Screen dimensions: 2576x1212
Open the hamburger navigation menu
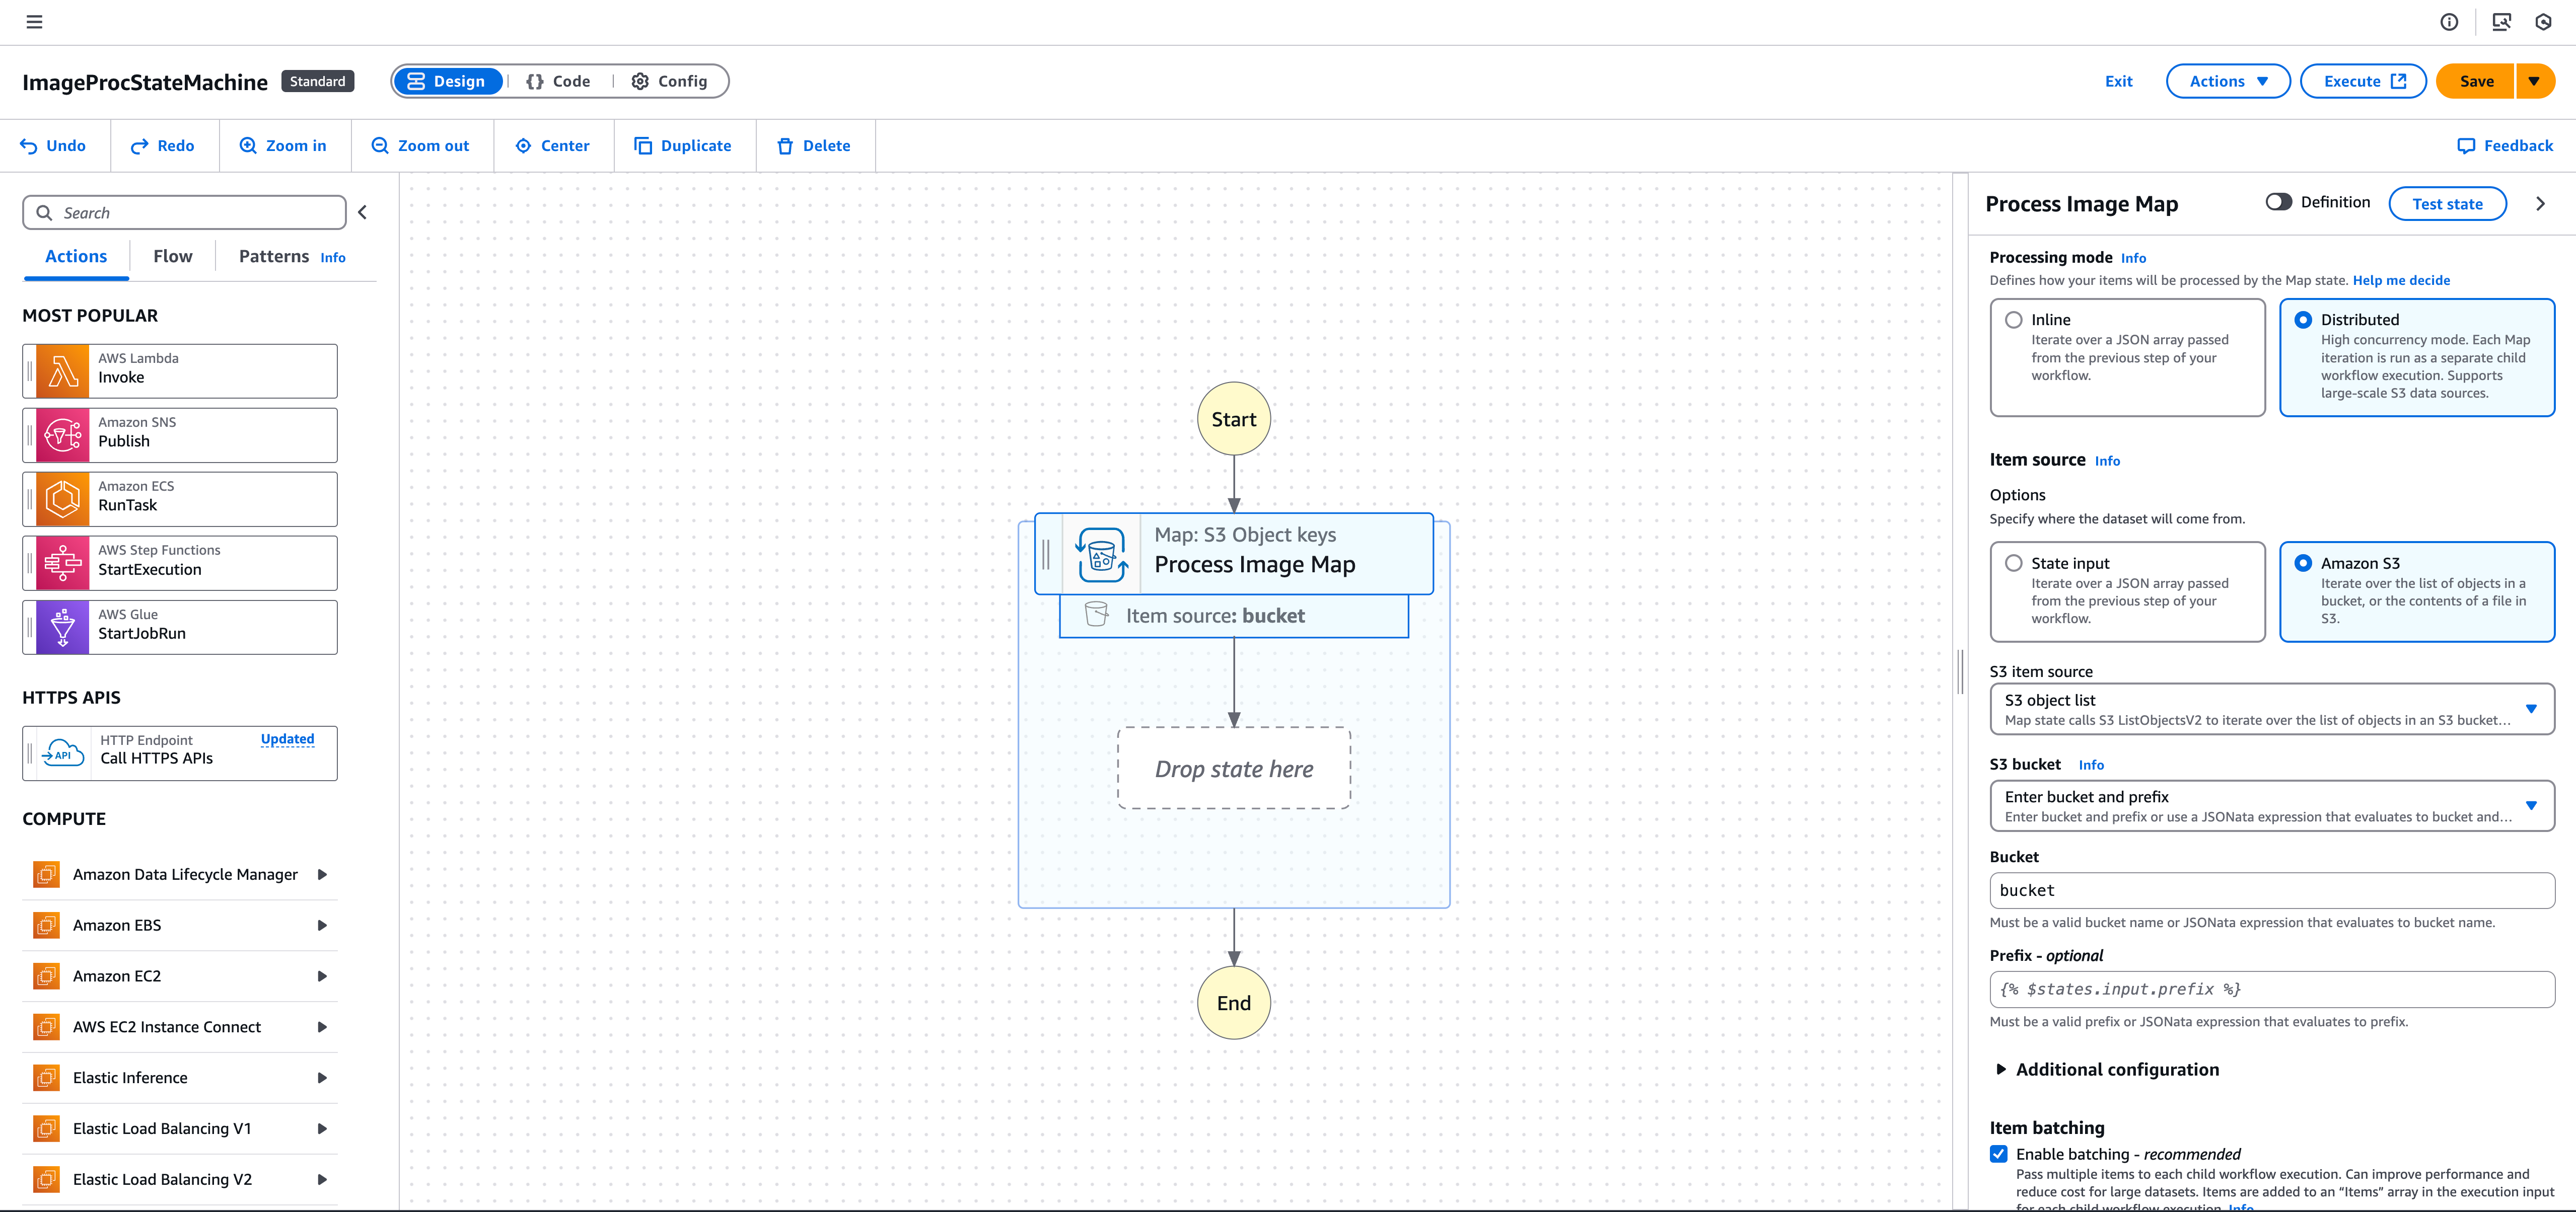[x=34, y=21]
